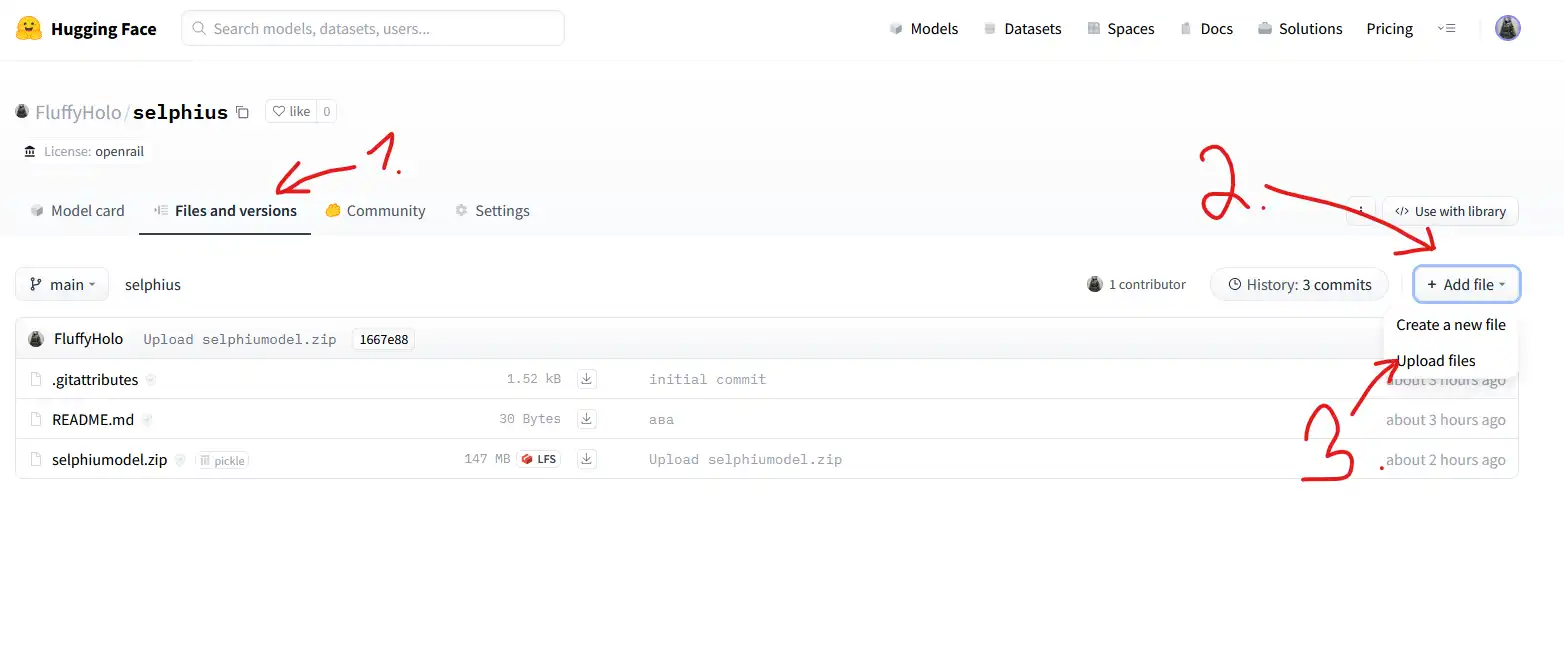The image size is (1564, 660).
Task: Show the security shield icon for .gitattributes
Action: click(x=151, y=379)
